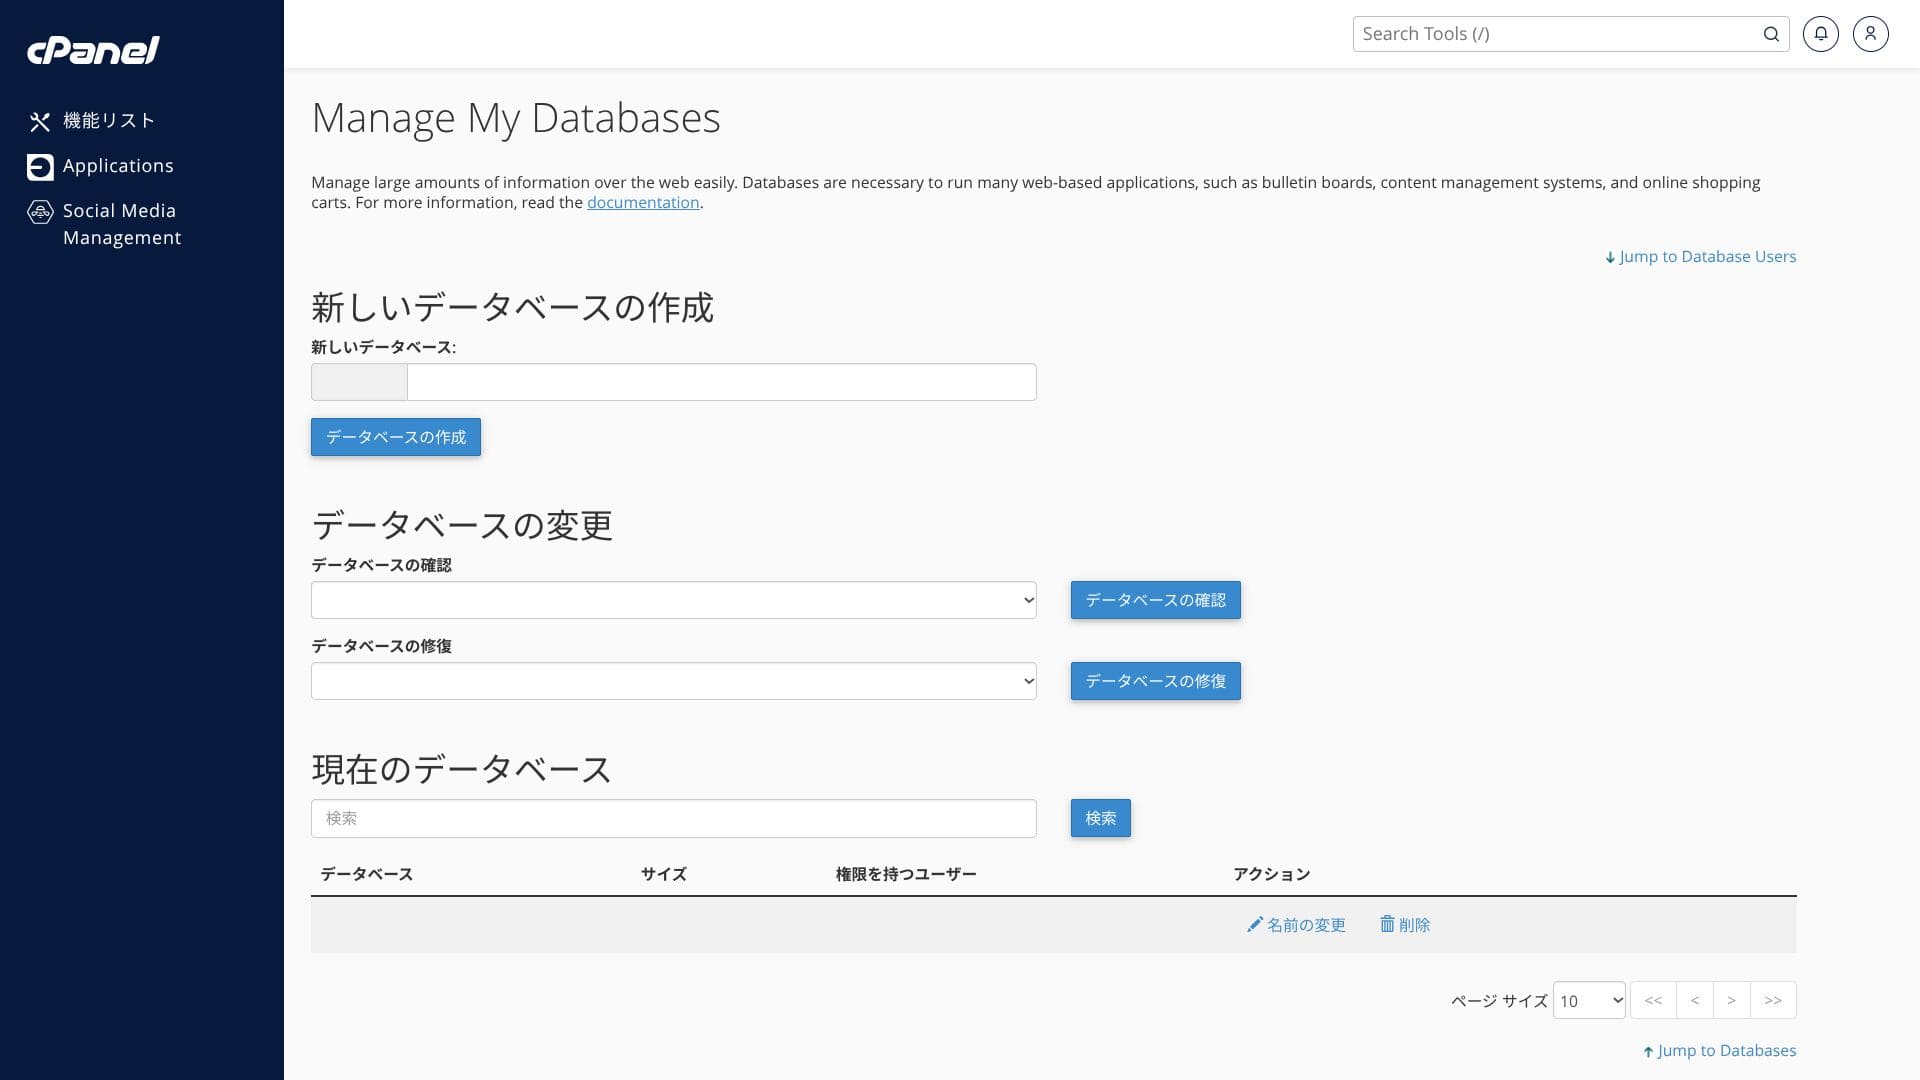Click the pencil 名前の変更 rename action
This screenshot has height=1080, width=1920.
1296,925
